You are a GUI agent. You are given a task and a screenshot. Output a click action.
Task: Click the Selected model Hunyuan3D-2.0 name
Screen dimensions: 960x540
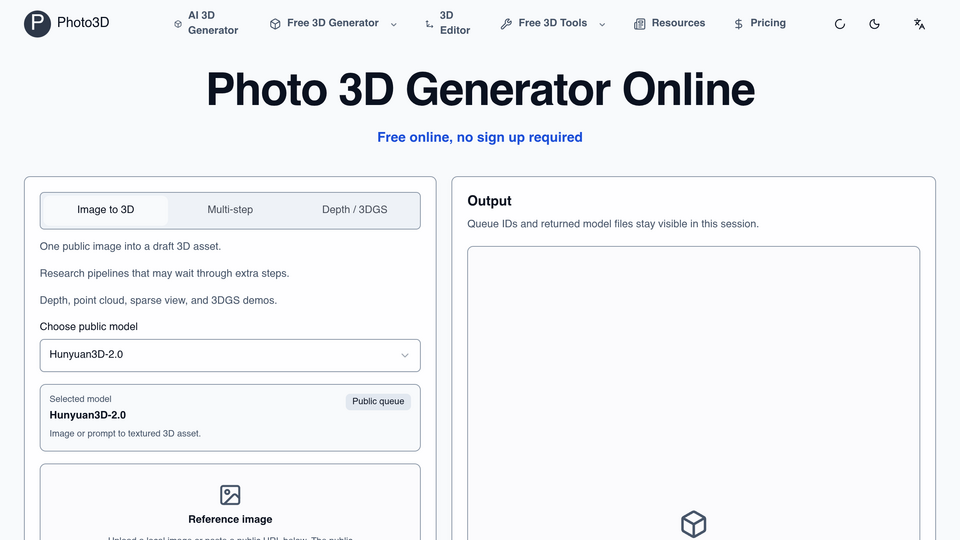tap(88, 414)
